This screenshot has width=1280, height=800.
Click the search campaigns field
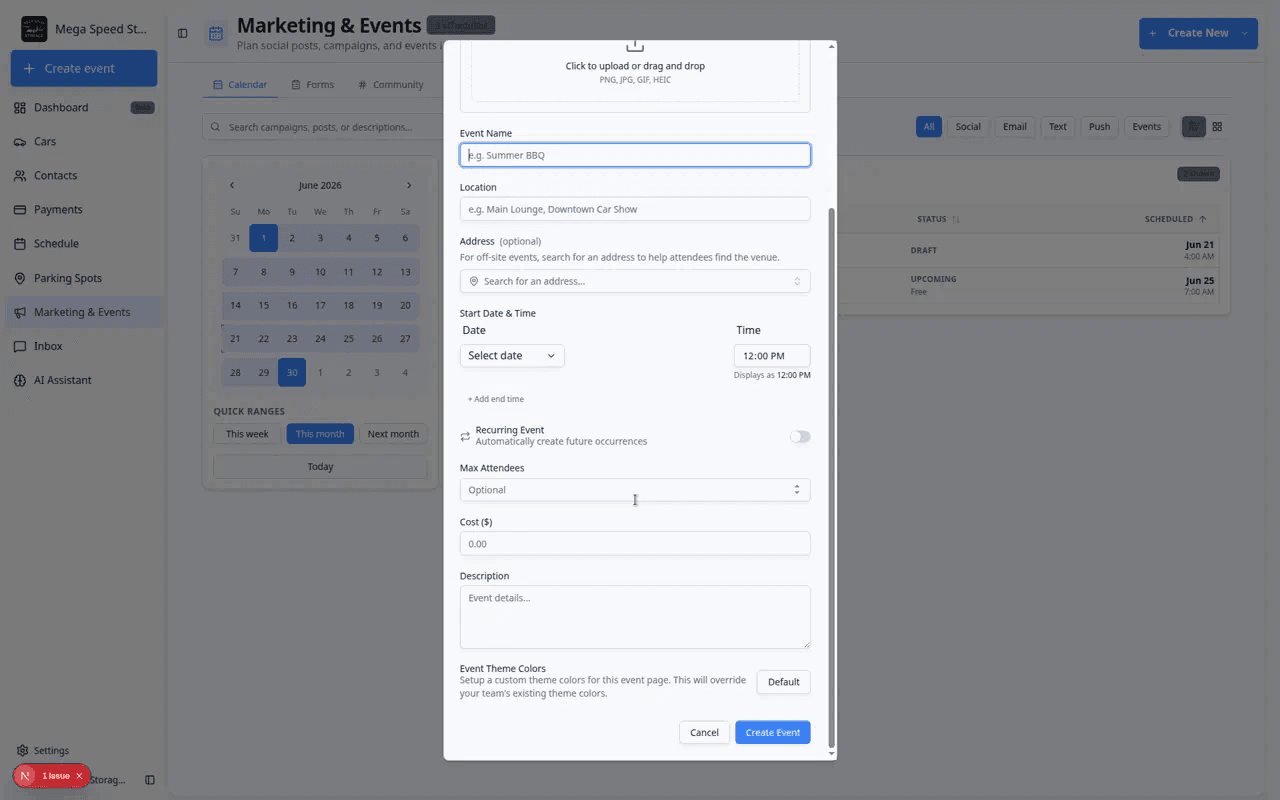point(323,127)
